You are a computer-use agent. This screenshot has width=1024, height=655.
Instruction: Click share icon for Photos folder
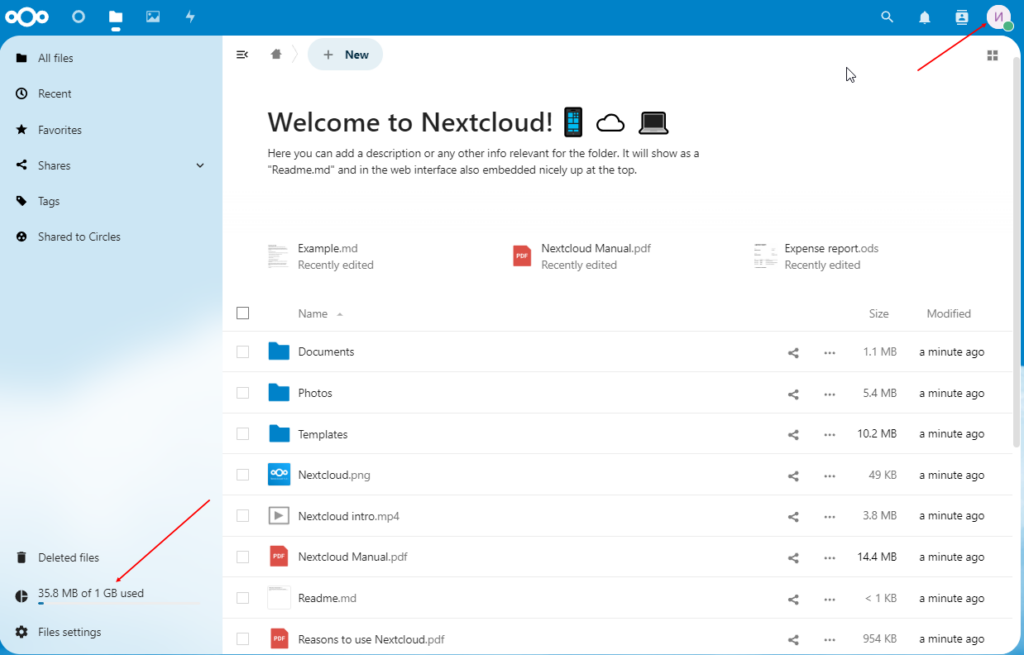pos(793,394)
